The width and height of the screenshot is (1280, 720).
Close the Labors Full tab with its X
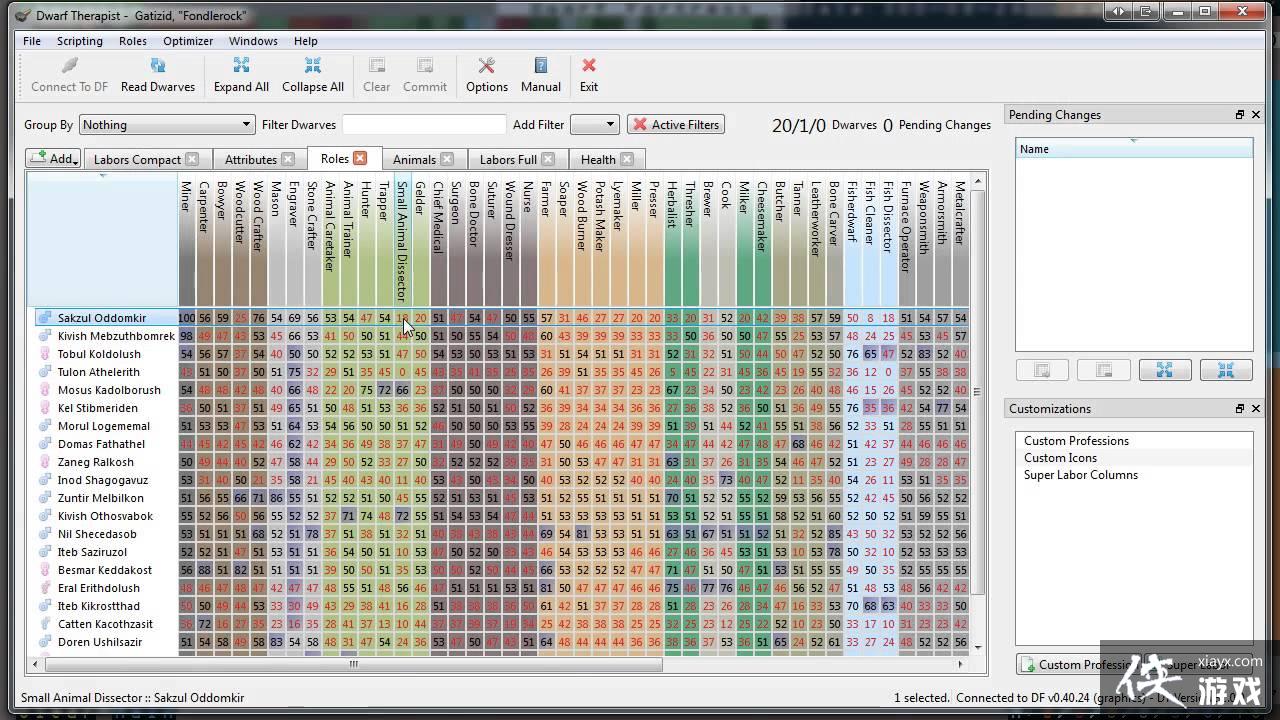point(548,159)
